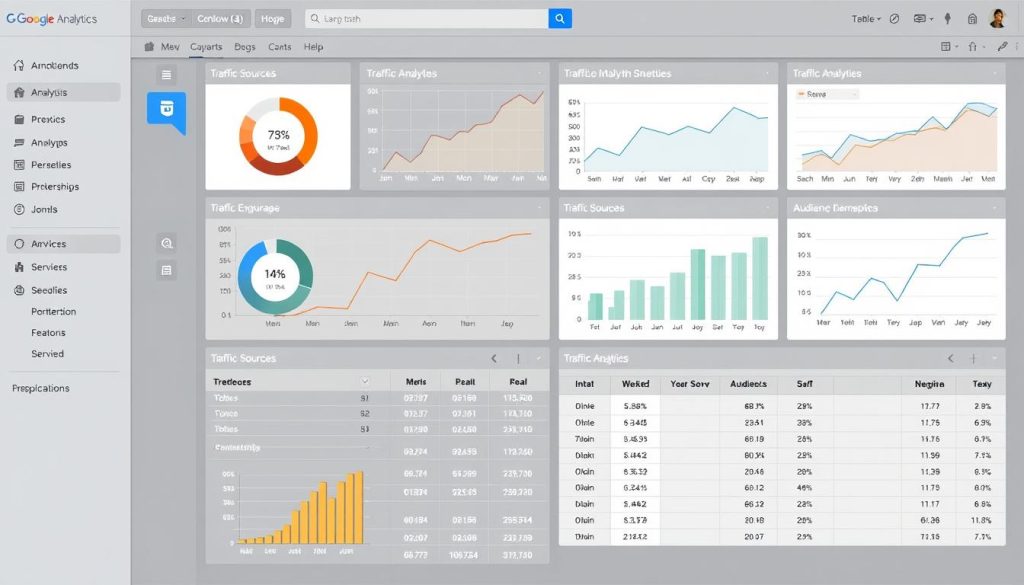Open the Table dropdown
The width and height of the screenshot is (1024, 585).
[866, 19]
